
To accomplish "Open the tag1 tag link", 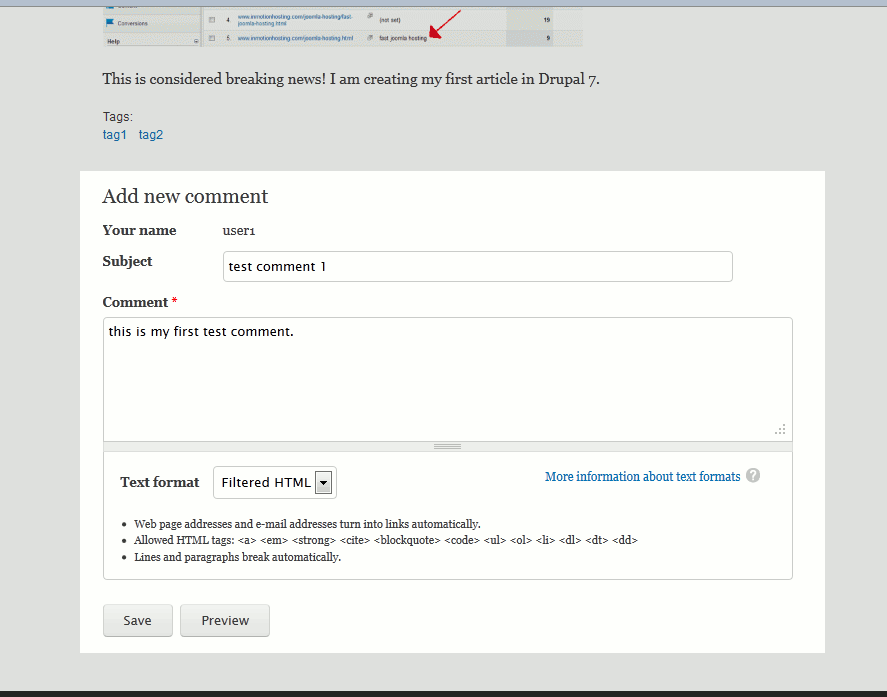I will click(115, 135).
